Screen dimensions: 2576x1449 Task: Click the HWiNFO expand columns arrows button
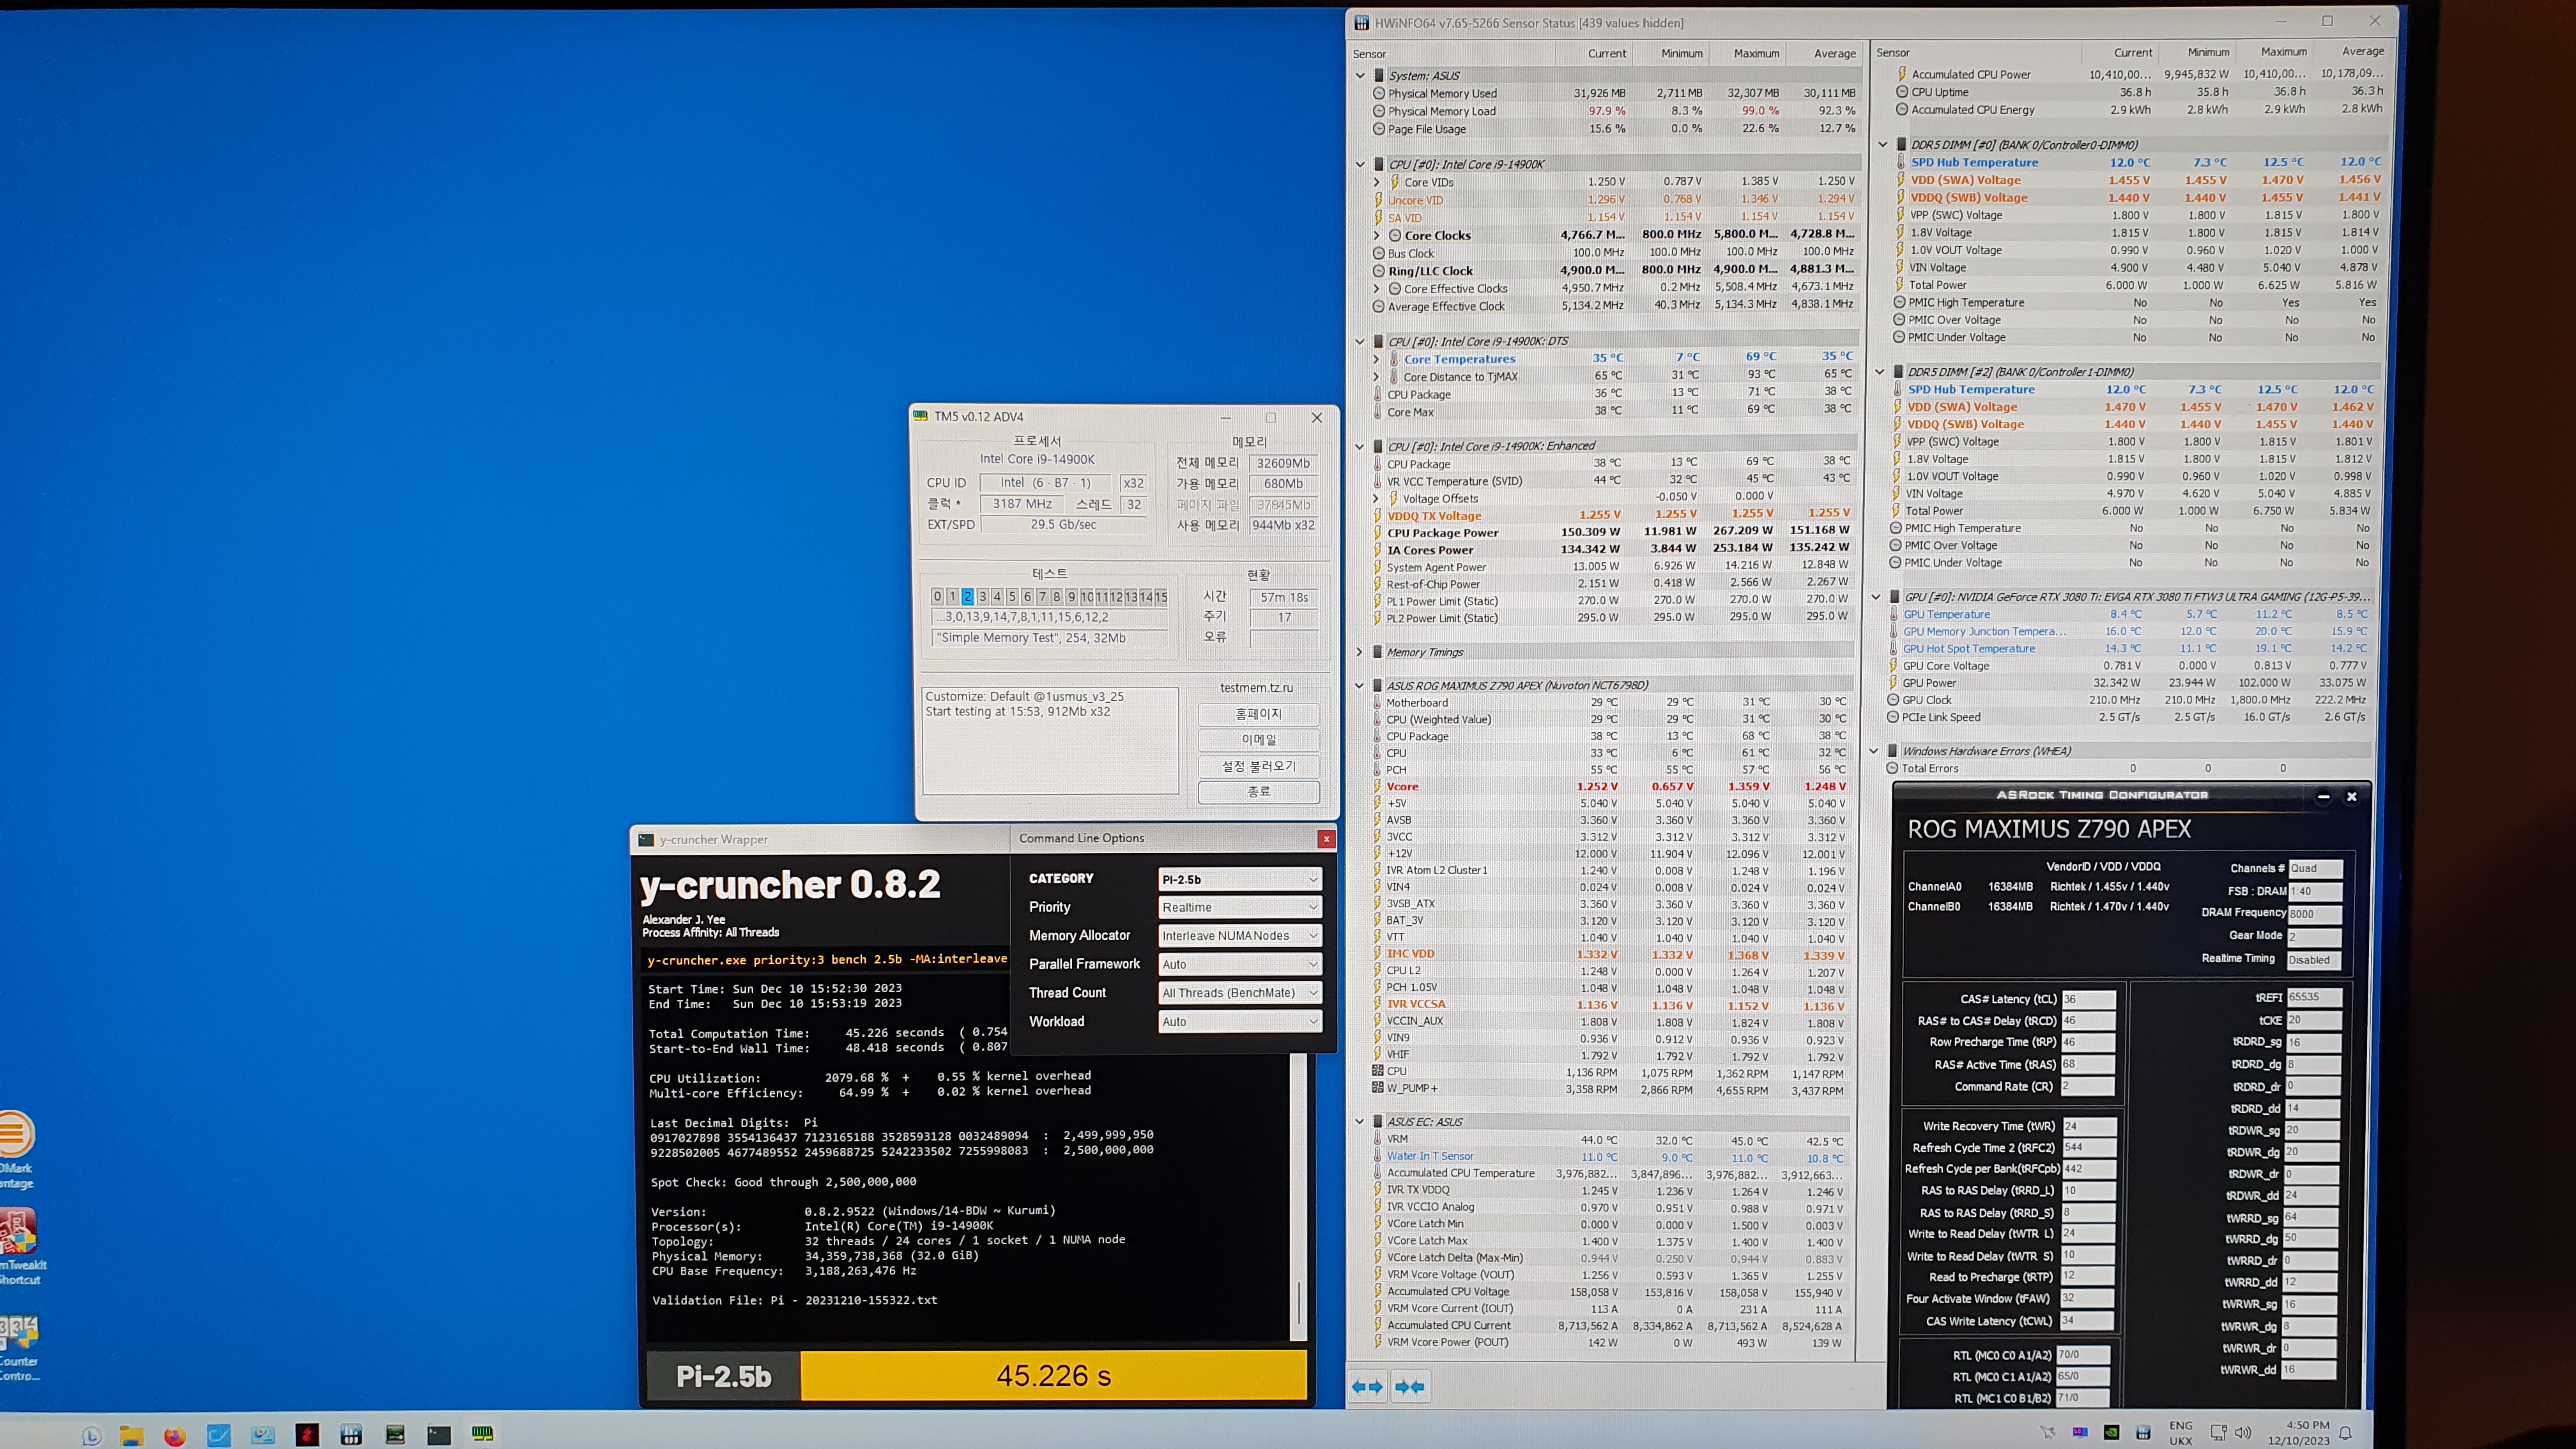[1367, 1386]
